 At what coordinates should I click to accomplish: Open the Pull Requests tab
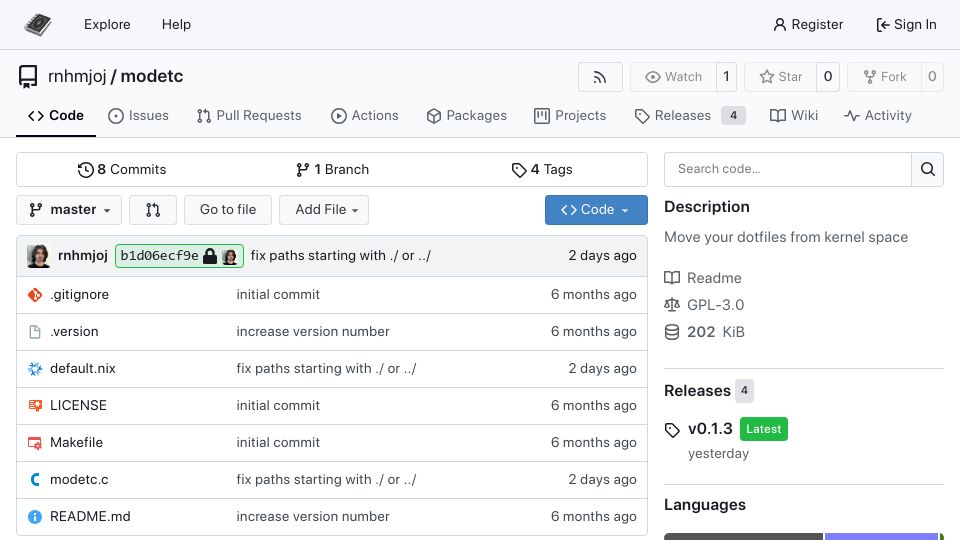pyautogui.click(x=249, y=116)
